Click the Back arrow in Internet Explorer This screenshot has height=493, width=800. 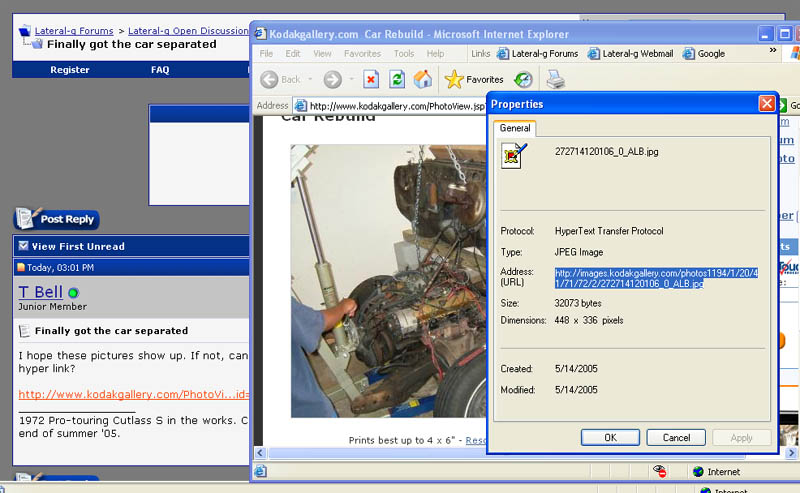tap(269, 80)
